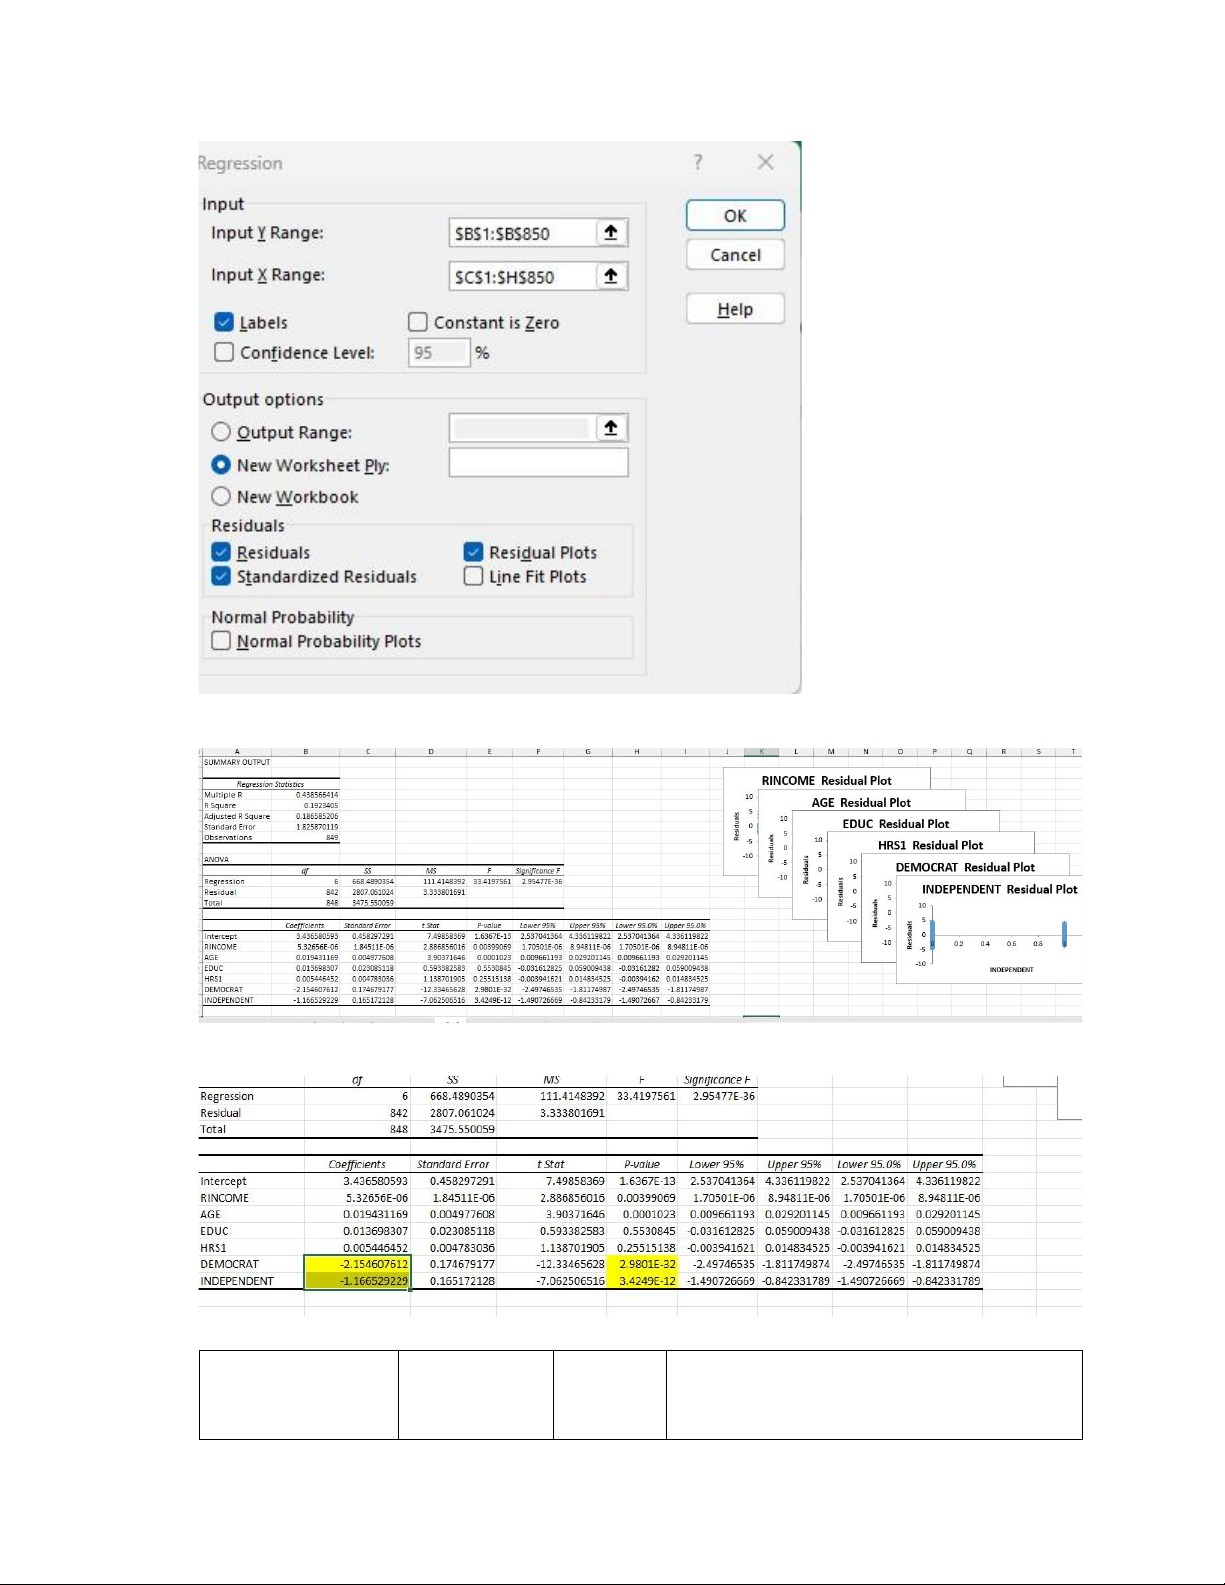Enable the Line Fit Plots checkbox
The width and height of the screenshot is (1225, 1585).
(x=473, y=576)
